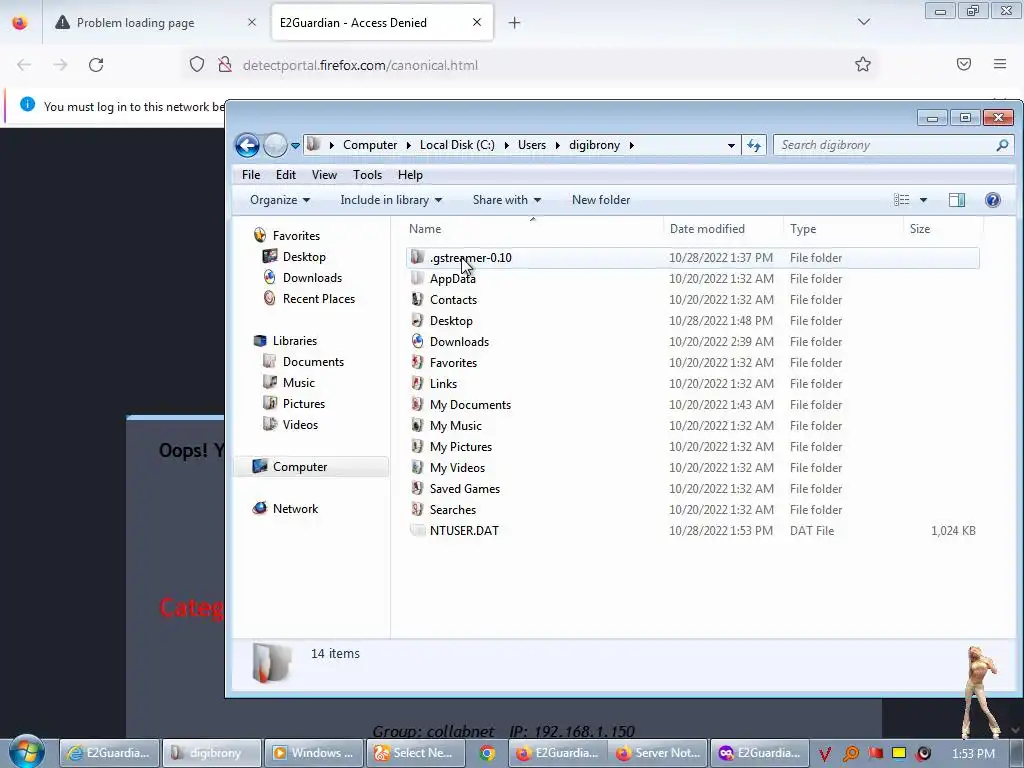Run search using the magnifier icon
This screenshot has width=1024, height=768.
(x=1002, y=145)
